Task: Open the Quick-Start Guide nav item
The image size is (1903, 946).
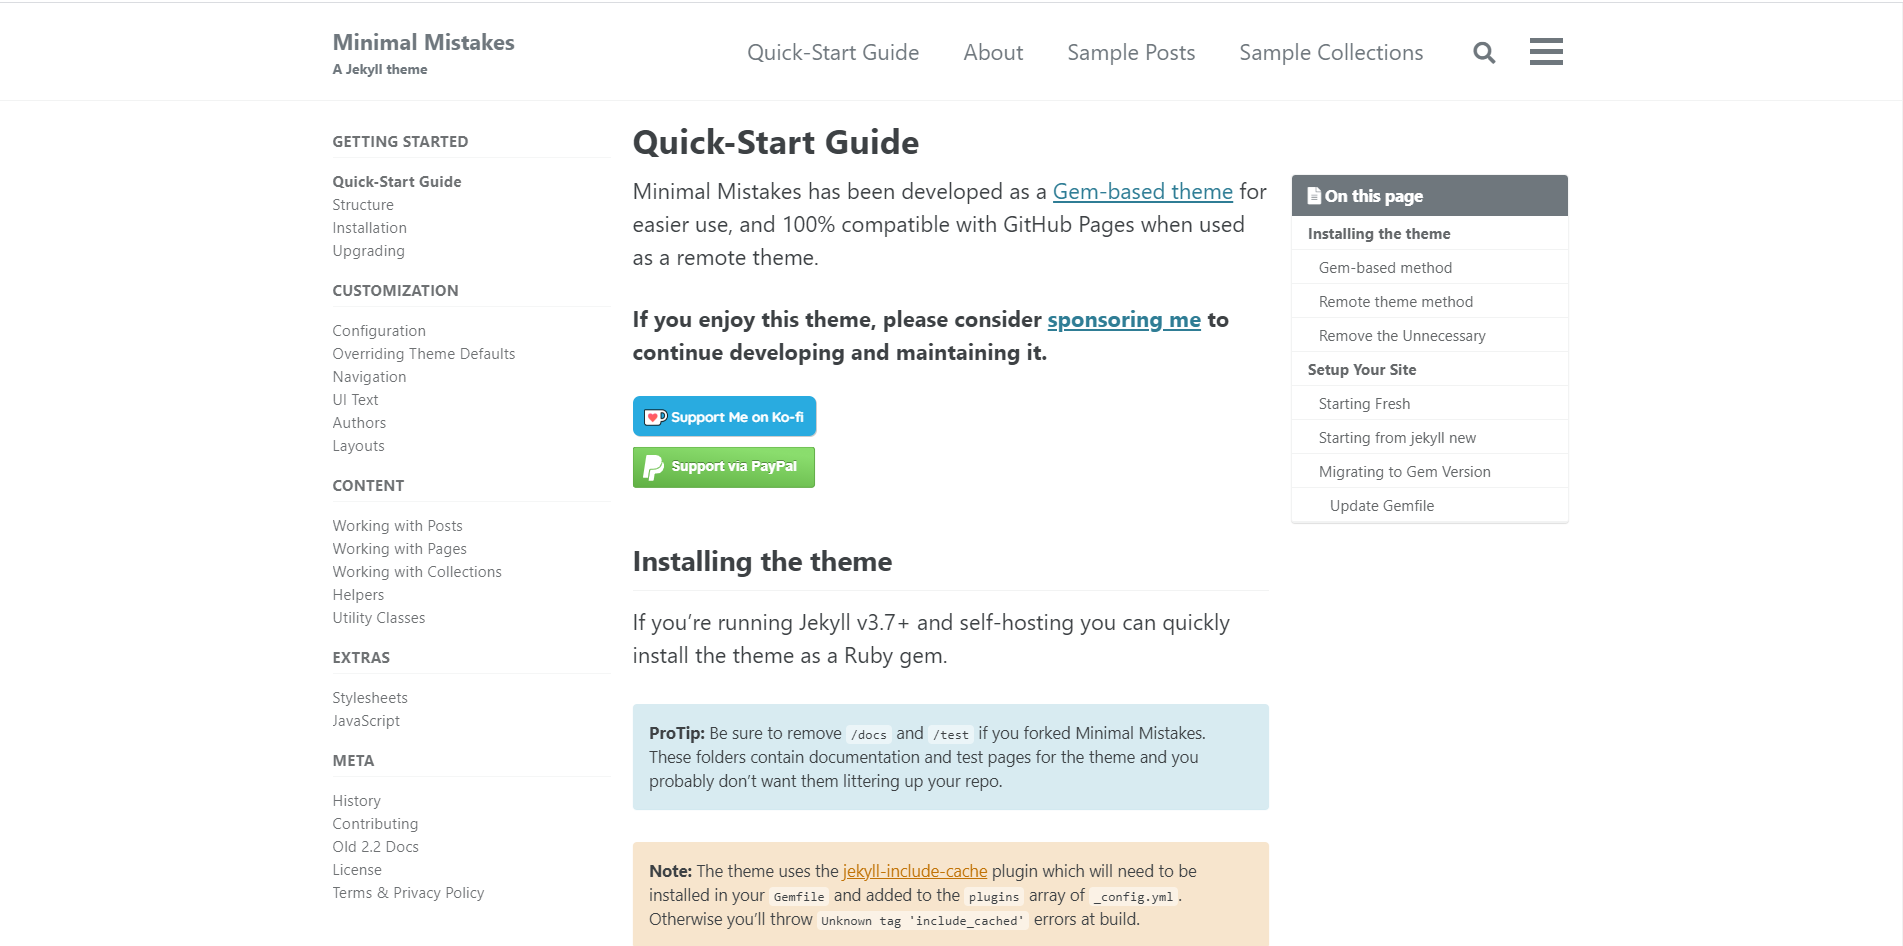Action: pos(832,53)
